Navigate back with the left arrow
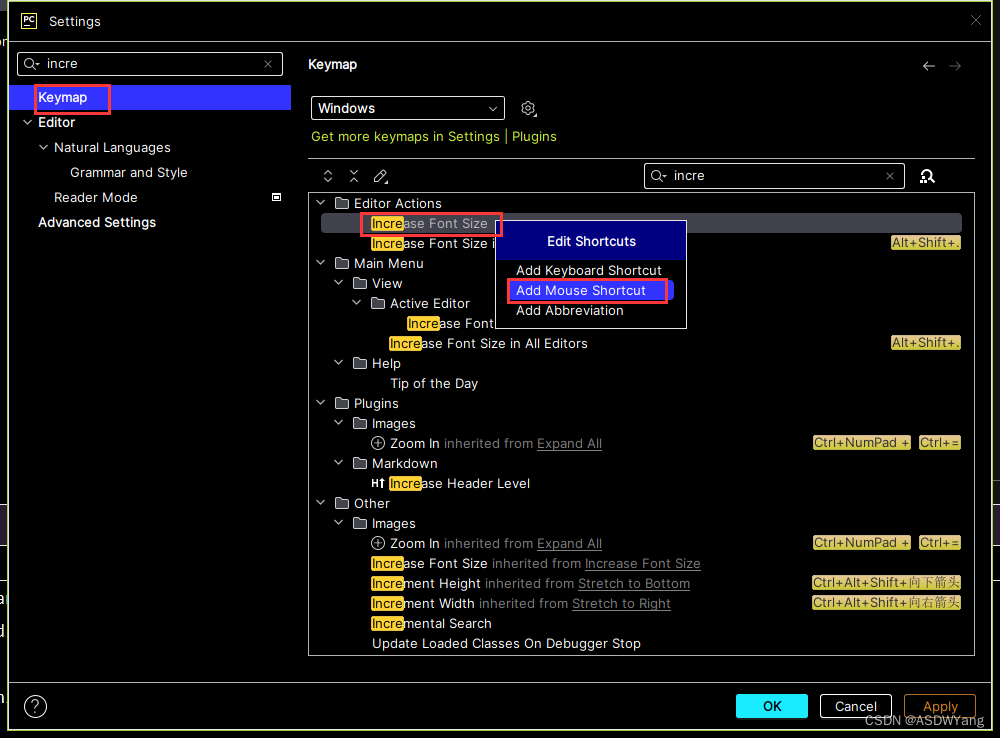The height and width of the screenshot is (738, 1000). tap(929, 66)
